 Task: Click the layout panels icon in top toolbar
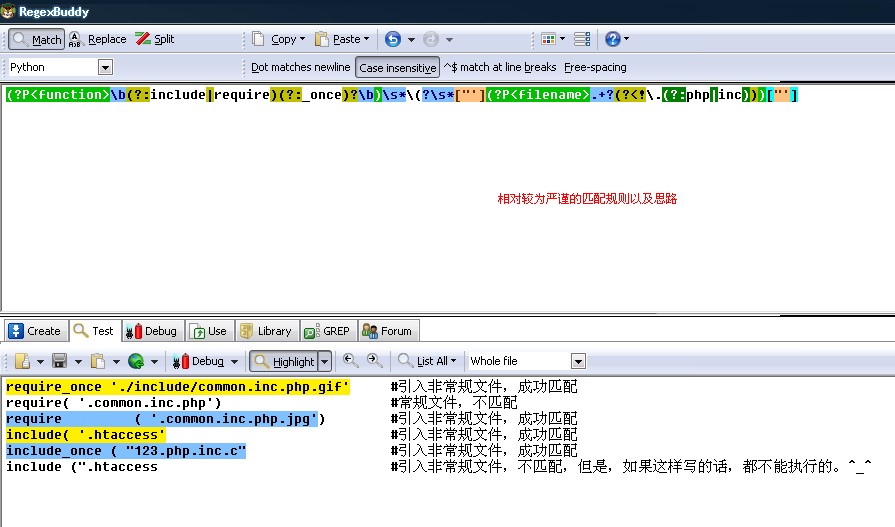[x=582, y=39]
